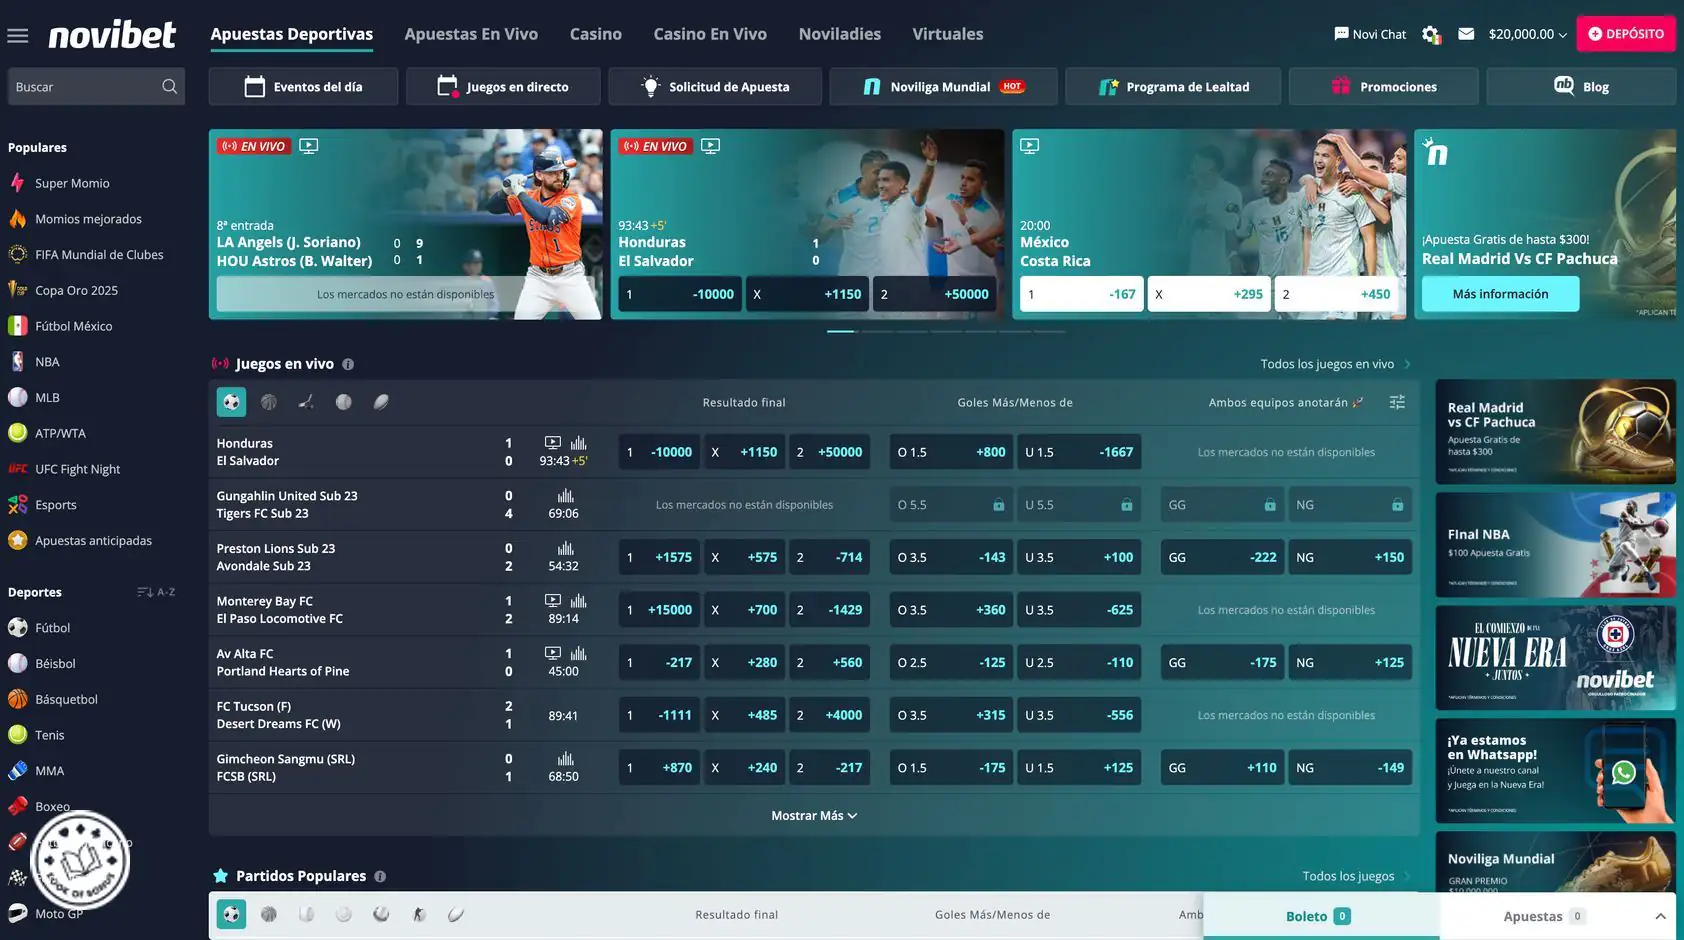Select odds 1 -10000 for Honduras row
This screenshot has height=940, width=1684.
tap(659, 452)
